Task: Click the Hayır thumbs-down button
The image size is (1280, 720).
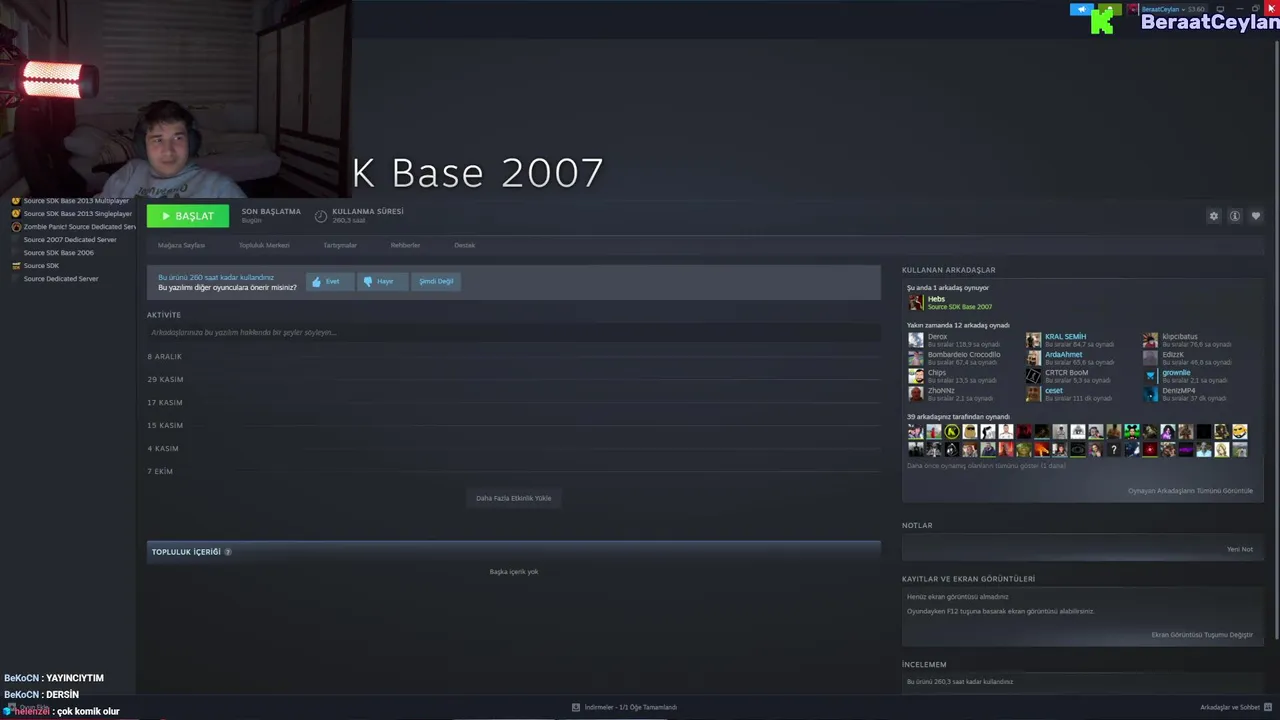Action: pos(382,282)
